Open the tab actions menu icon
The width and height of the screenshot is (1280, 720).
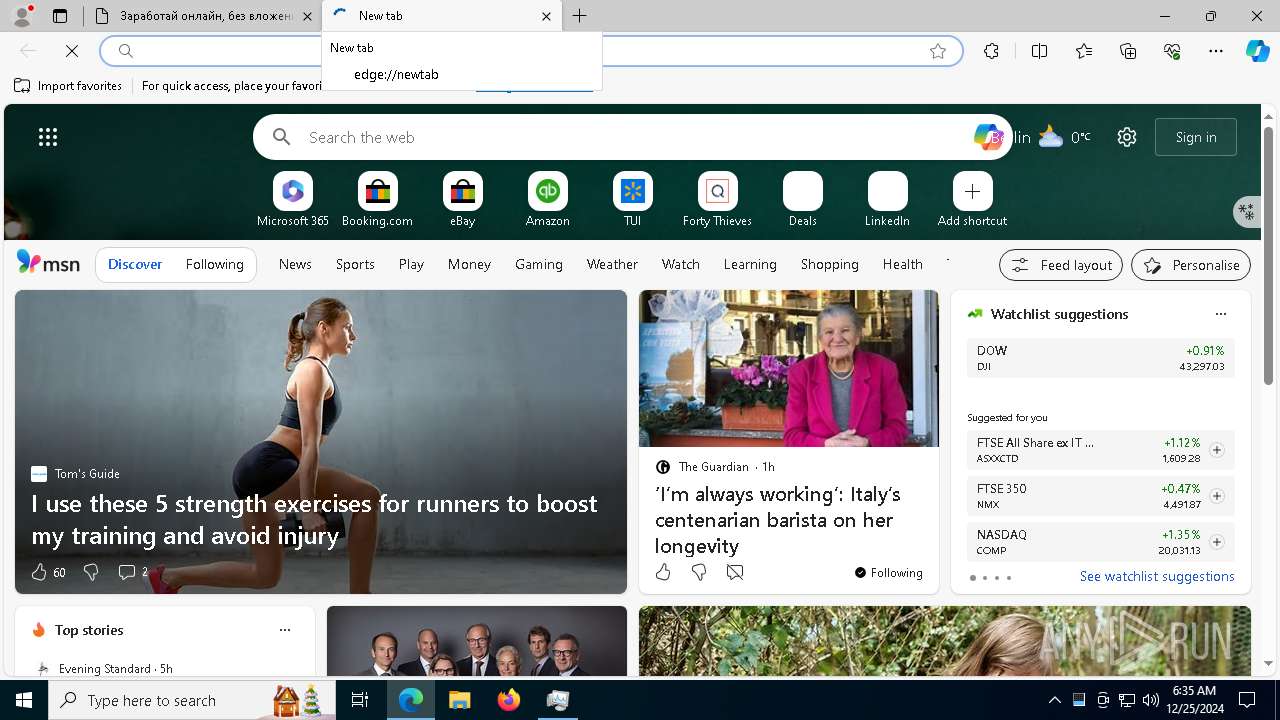click(x=60, y=16)
